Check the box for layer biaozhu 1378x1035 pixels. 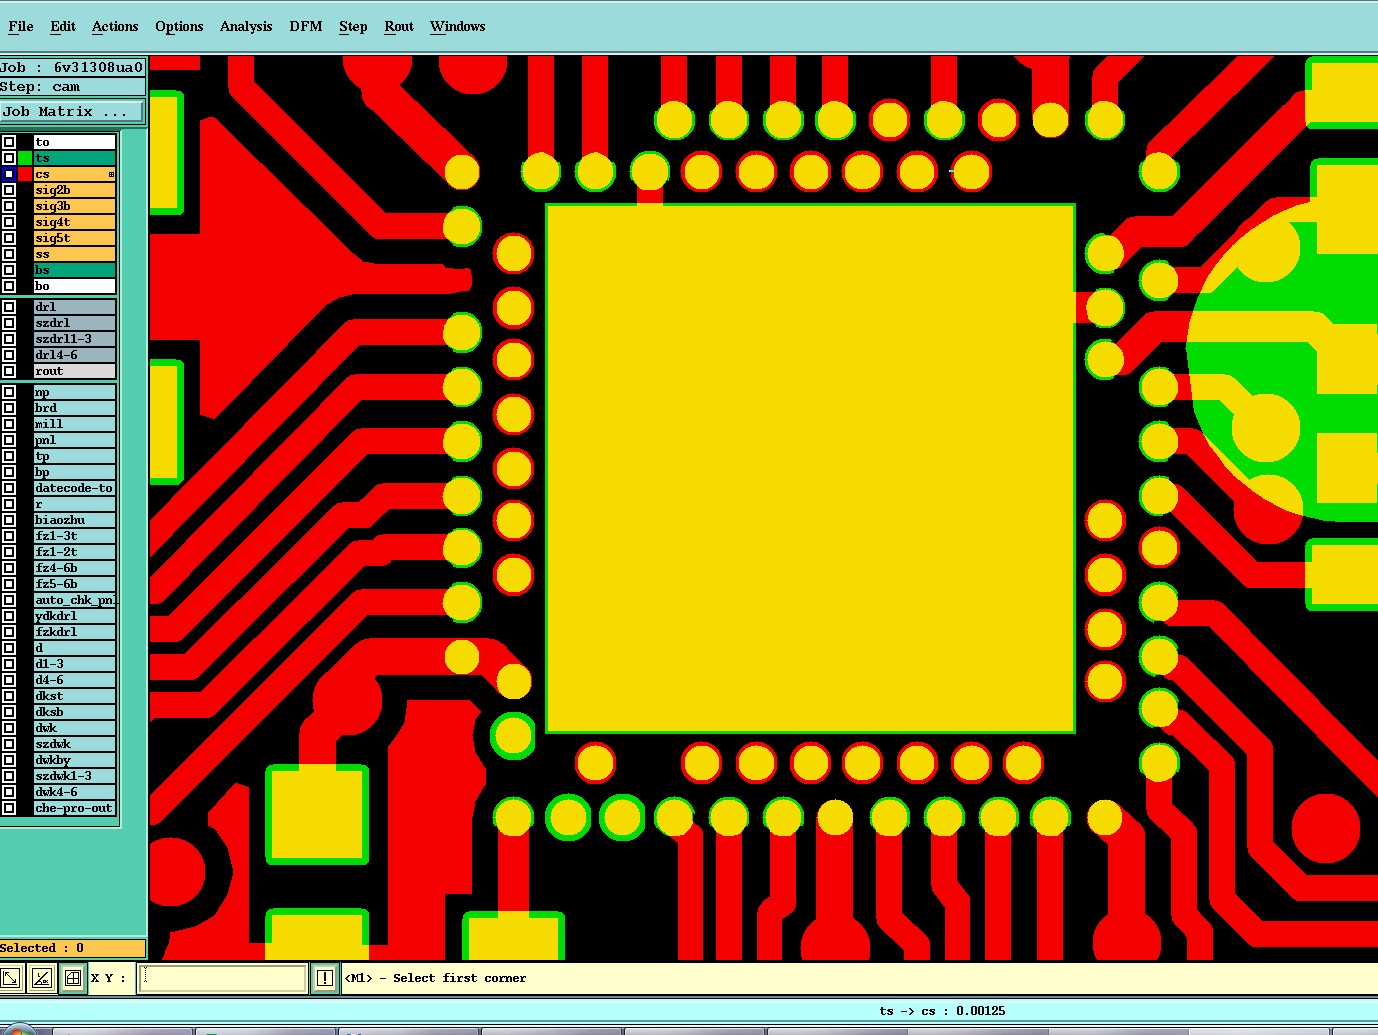(9, 520)
